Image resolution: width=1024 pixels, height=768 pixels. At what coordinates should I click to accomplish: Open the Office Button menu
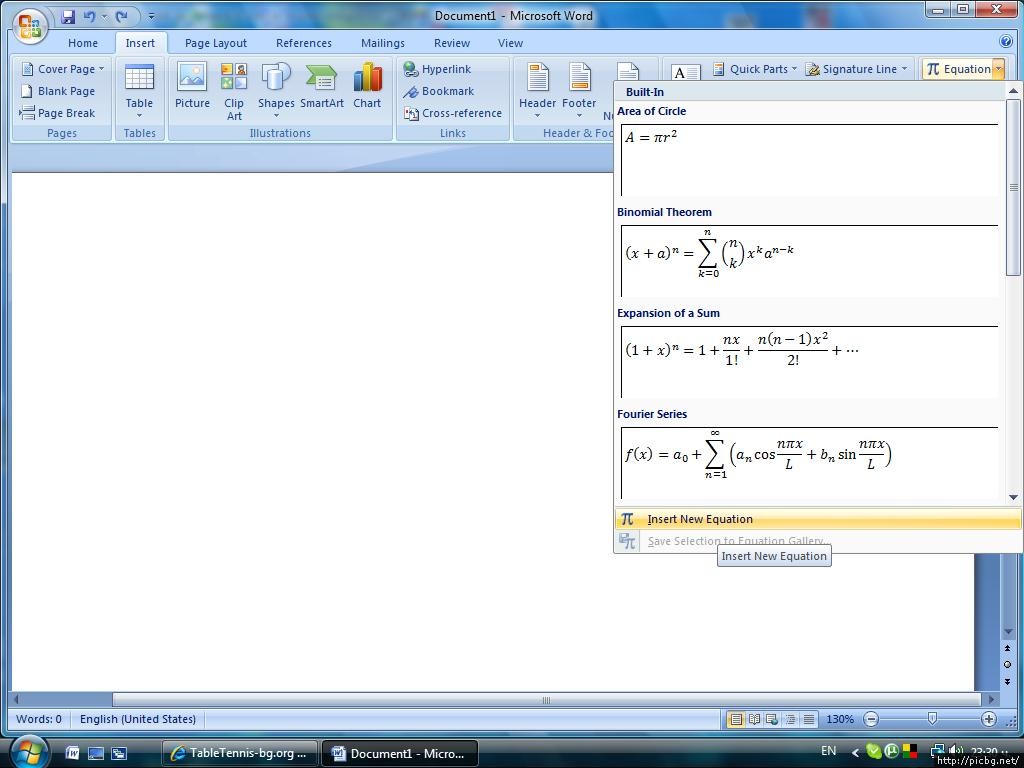click(x=29, y=27)
